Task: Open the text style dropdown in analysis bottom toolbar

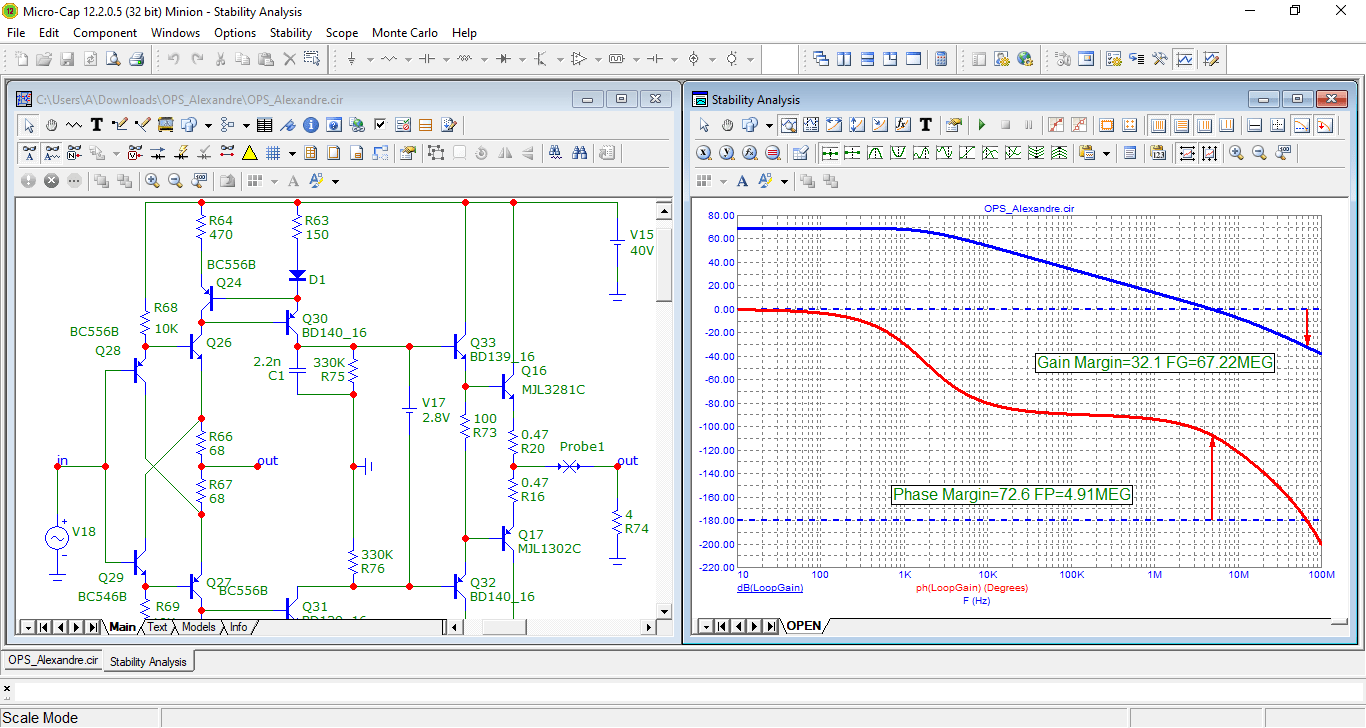Action: tap(784, 181)
